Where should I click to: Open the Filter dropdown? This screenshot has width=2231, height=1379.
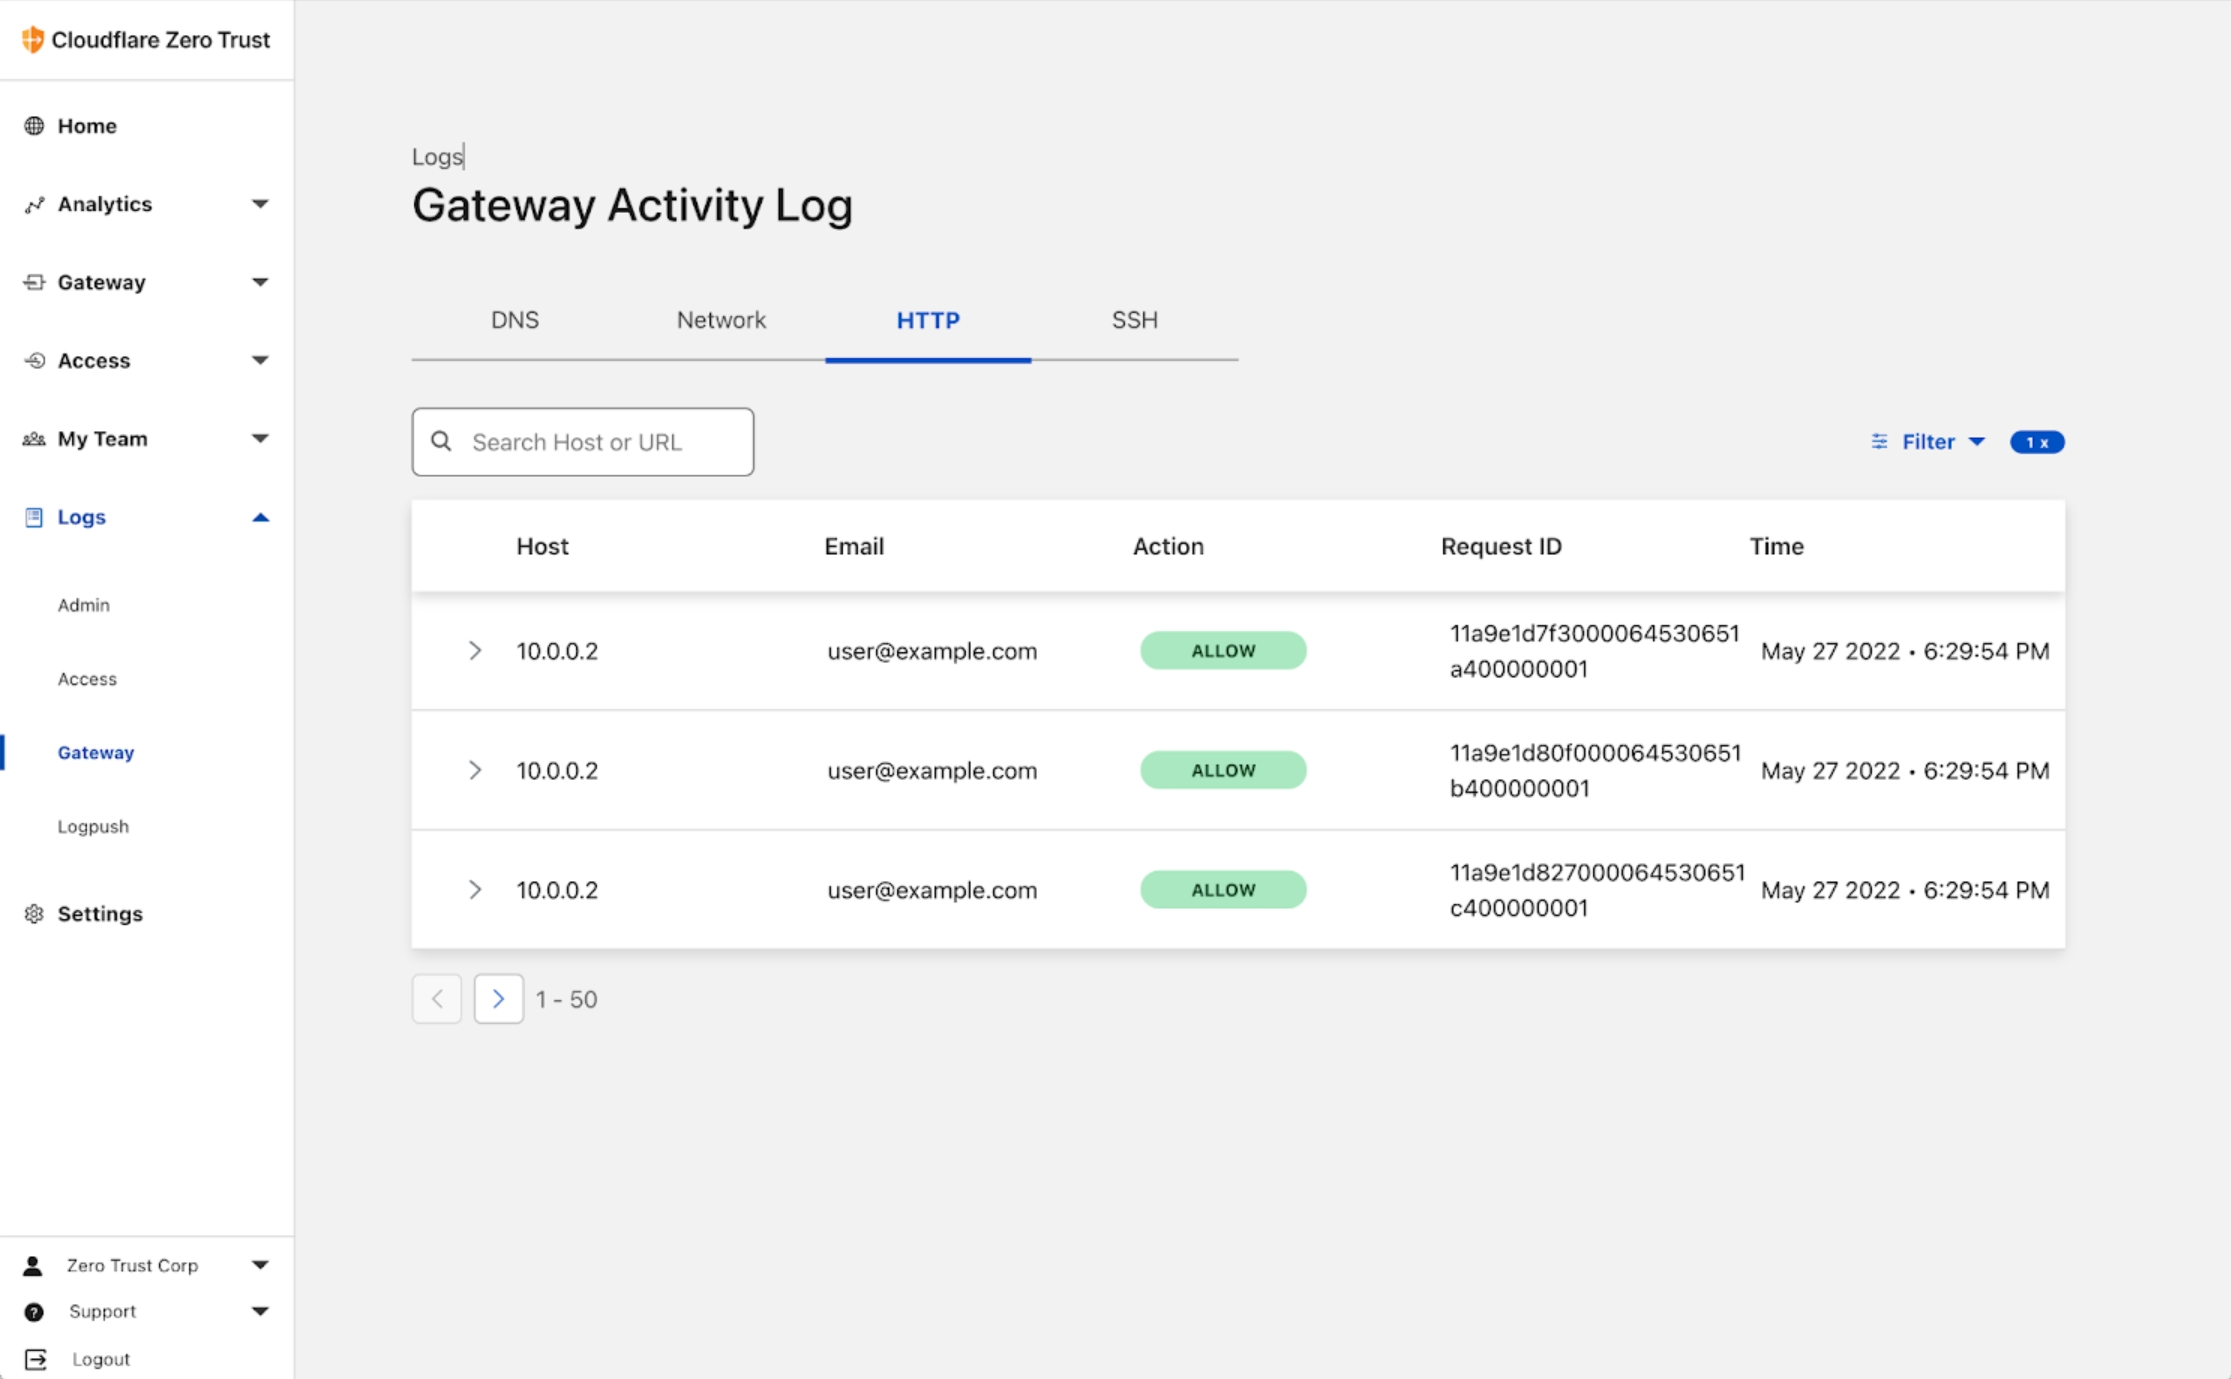(x=1927, y=441)
